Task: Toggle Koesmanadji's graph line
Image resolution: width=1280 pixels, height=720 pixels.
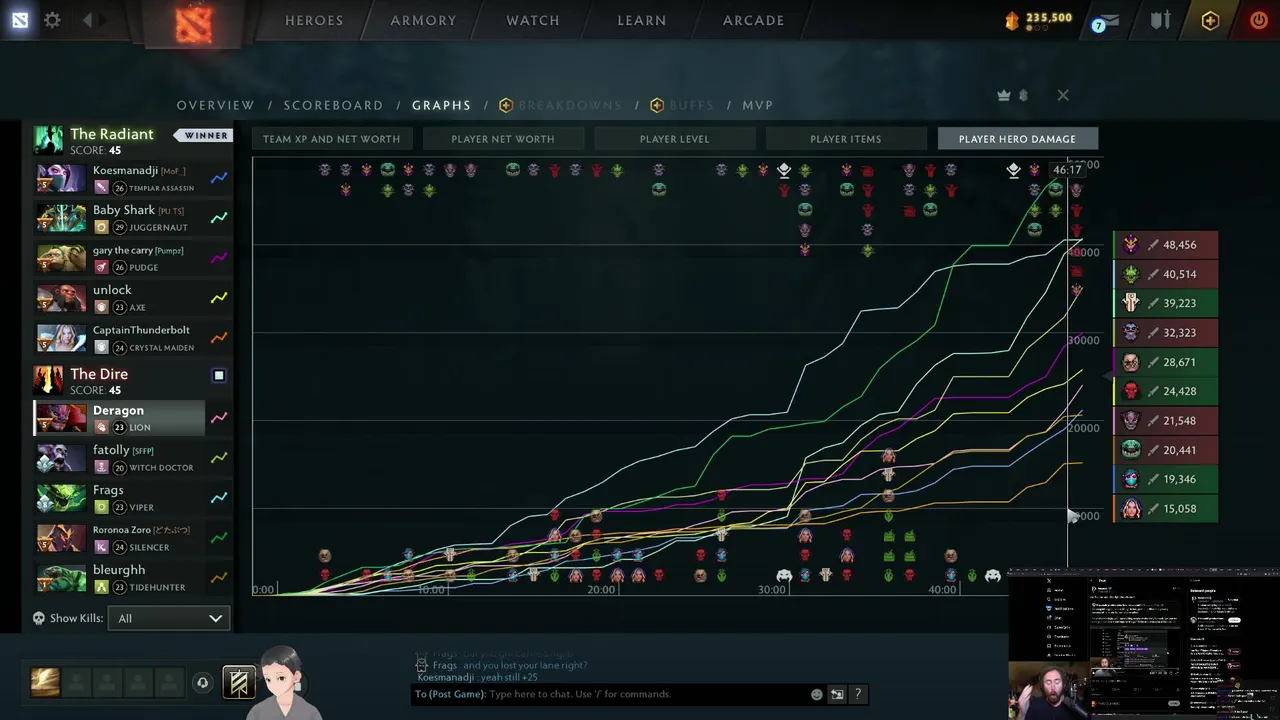Action: [x=219, y=178]
